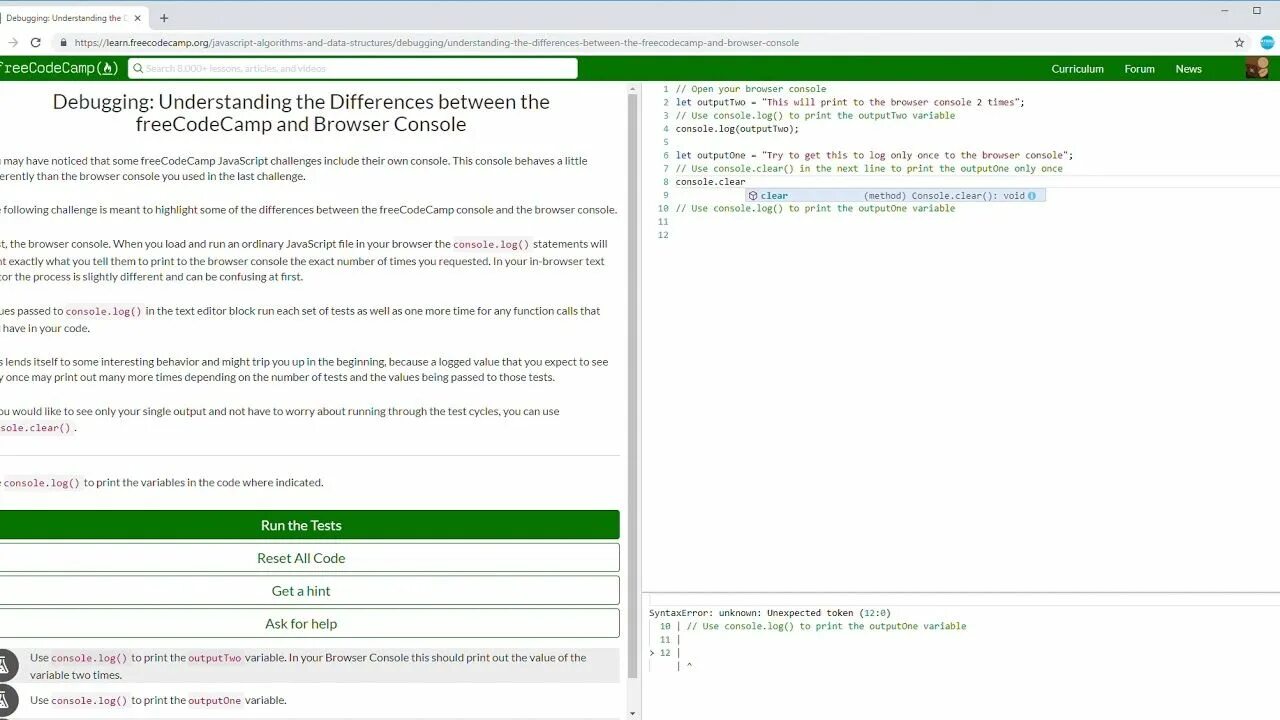Image resolution: width=1280 pixels, height=720 pixels.
Task: Close the Debugging browser tab
Action: tap(138, 18)
